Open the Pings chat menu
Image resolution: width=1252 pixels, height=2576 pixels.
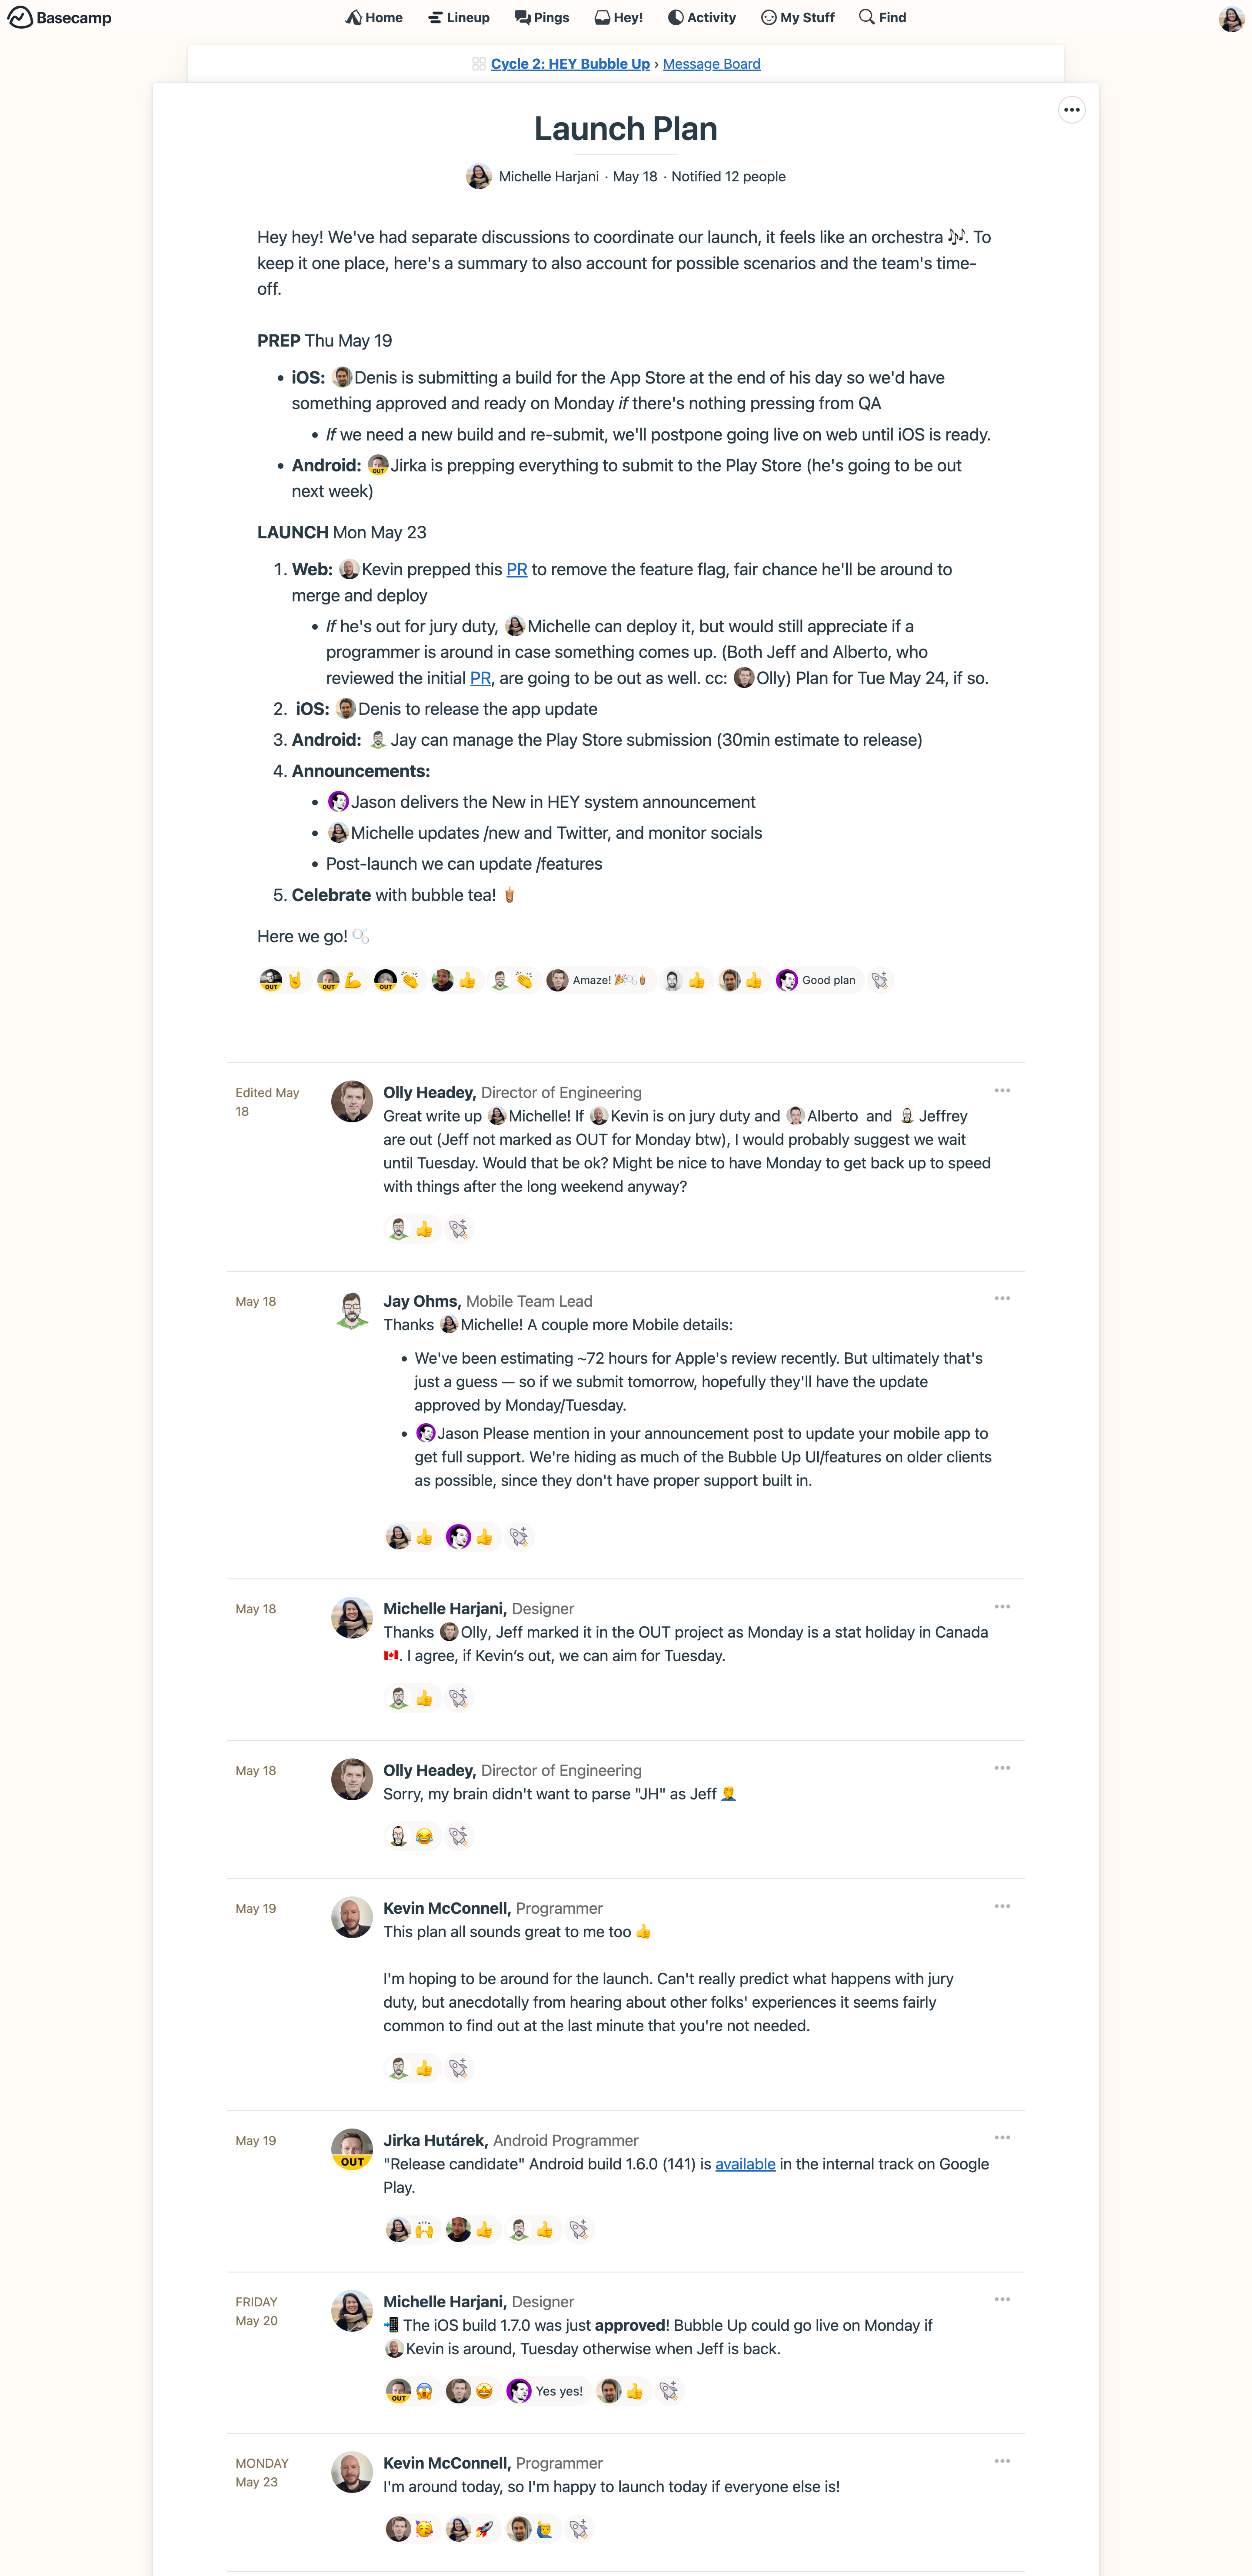pos(542,17)
